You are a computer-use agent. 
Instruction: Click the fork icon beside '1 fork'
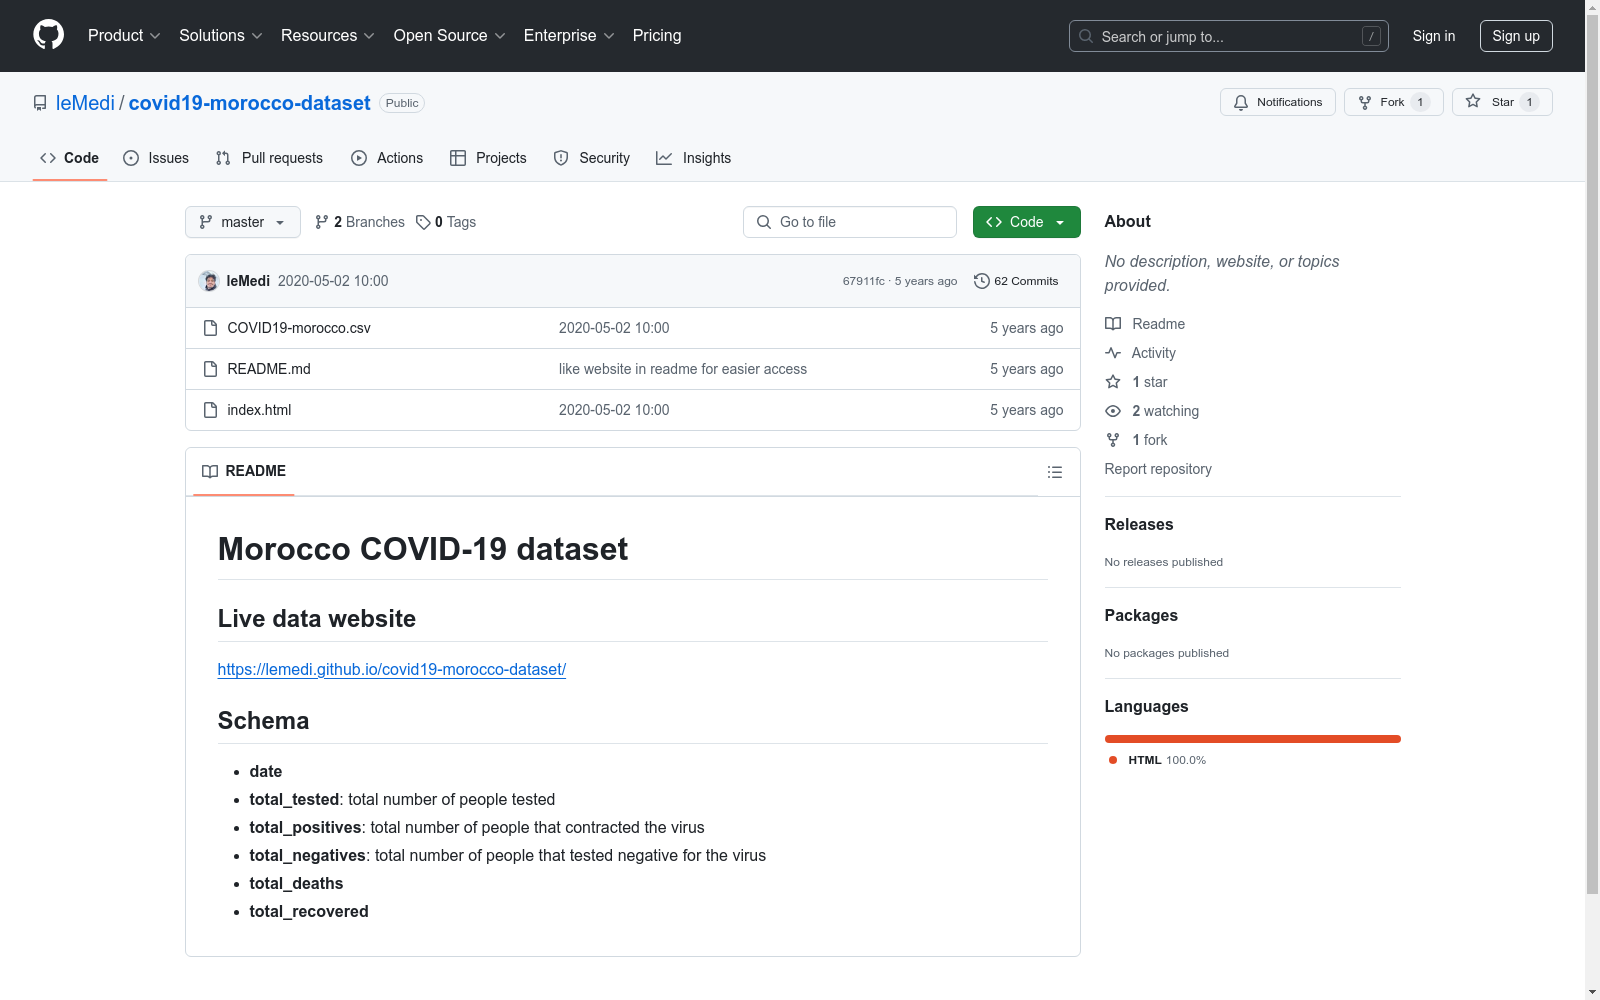point(1113,440)
